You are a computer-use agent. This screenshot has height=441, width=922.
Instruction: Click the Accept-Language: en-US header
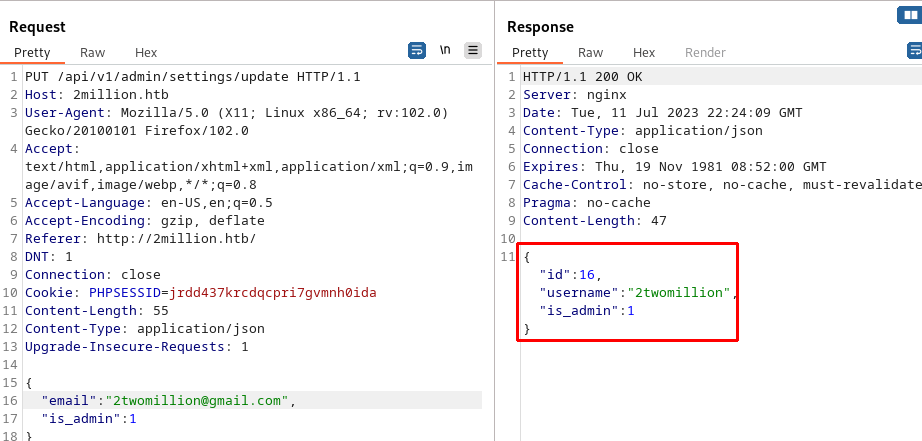148,203
